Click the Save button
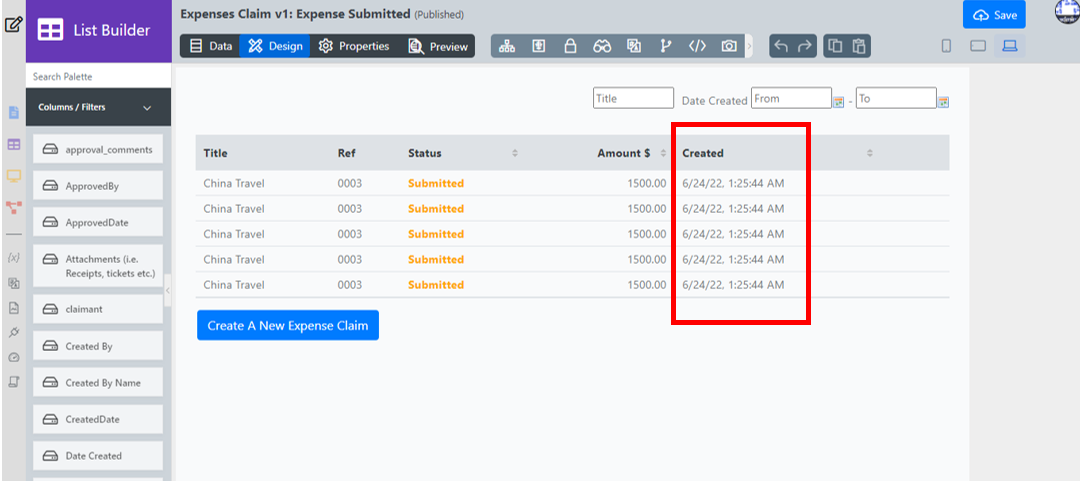Viewport: 1080px width, 481px height. tap(994, 15)
